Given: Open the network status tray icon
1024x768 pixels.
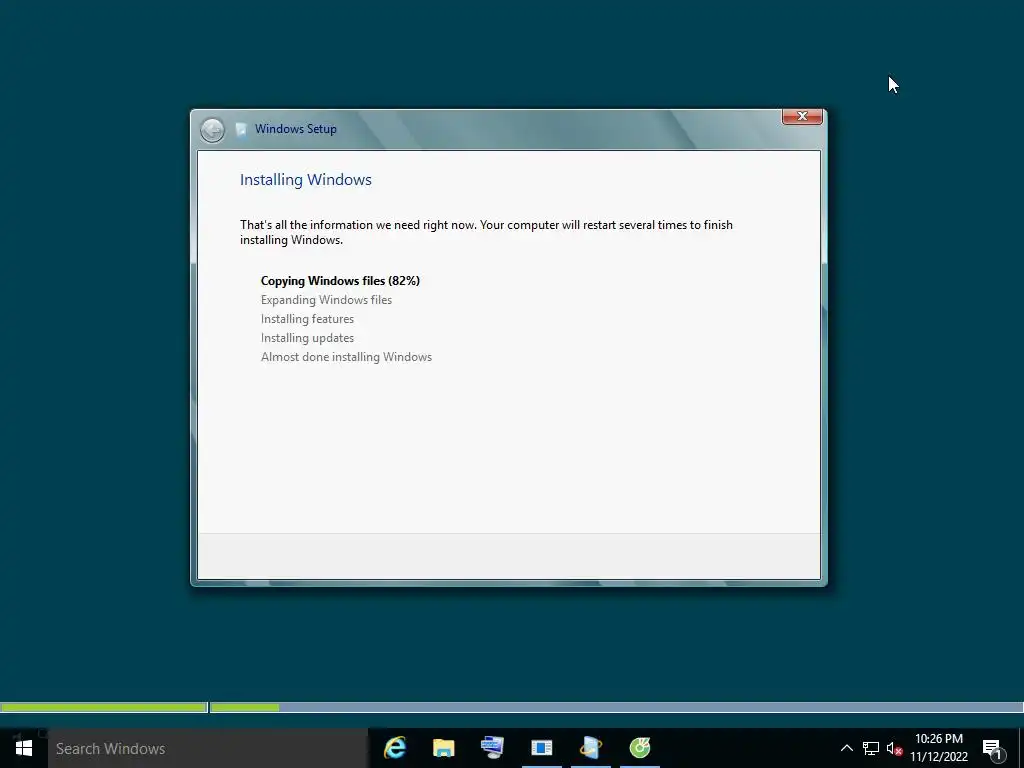Looking at the screenshot, I should [871, 748].
